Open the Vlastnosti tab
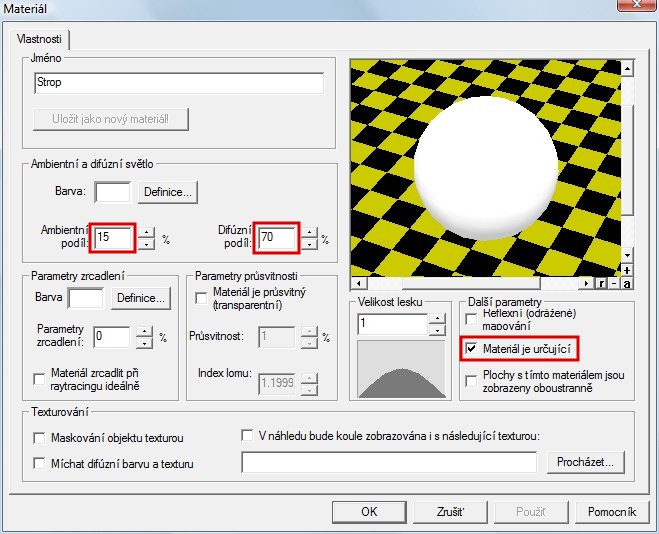 pyautogui.click(x=40, y=39)
